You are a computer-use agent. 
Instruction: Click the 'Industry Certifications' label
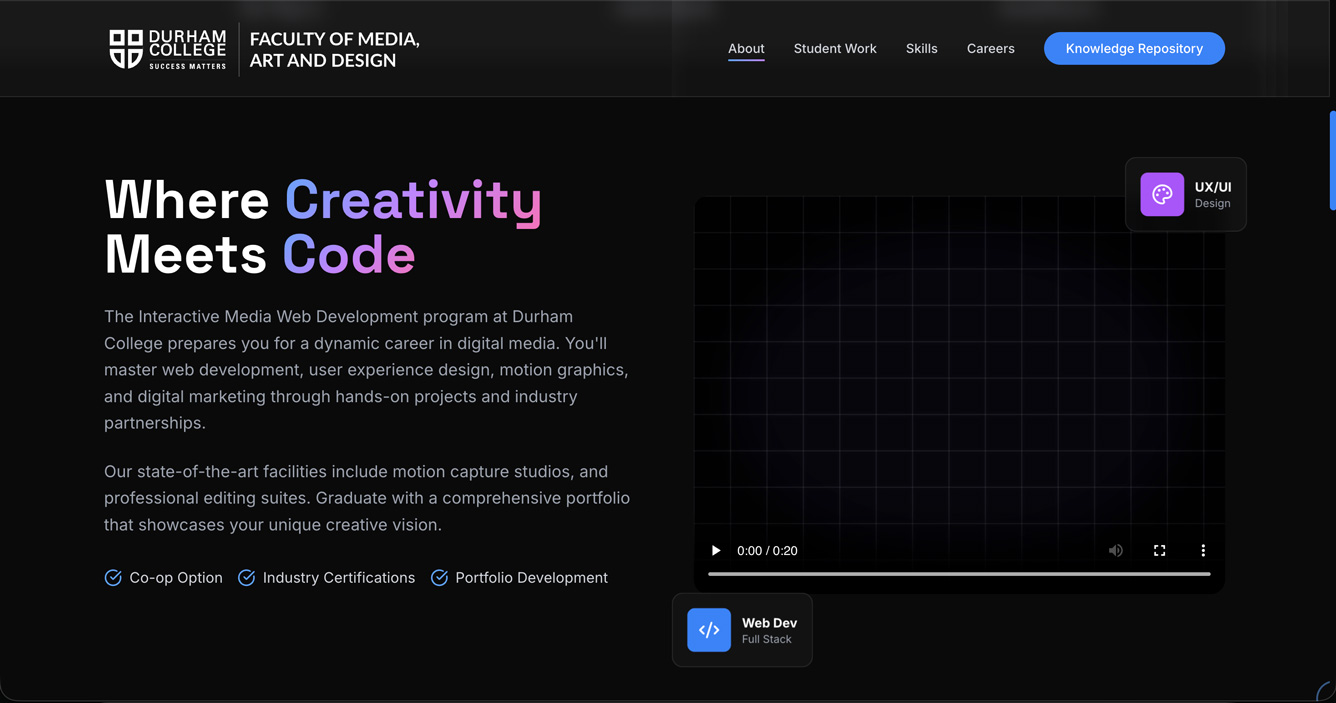tap(339, 578)
